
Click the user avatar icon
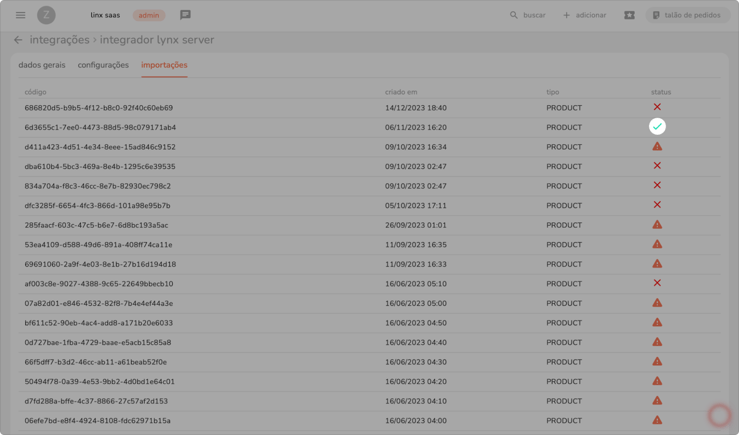click(x=46, y=15)
